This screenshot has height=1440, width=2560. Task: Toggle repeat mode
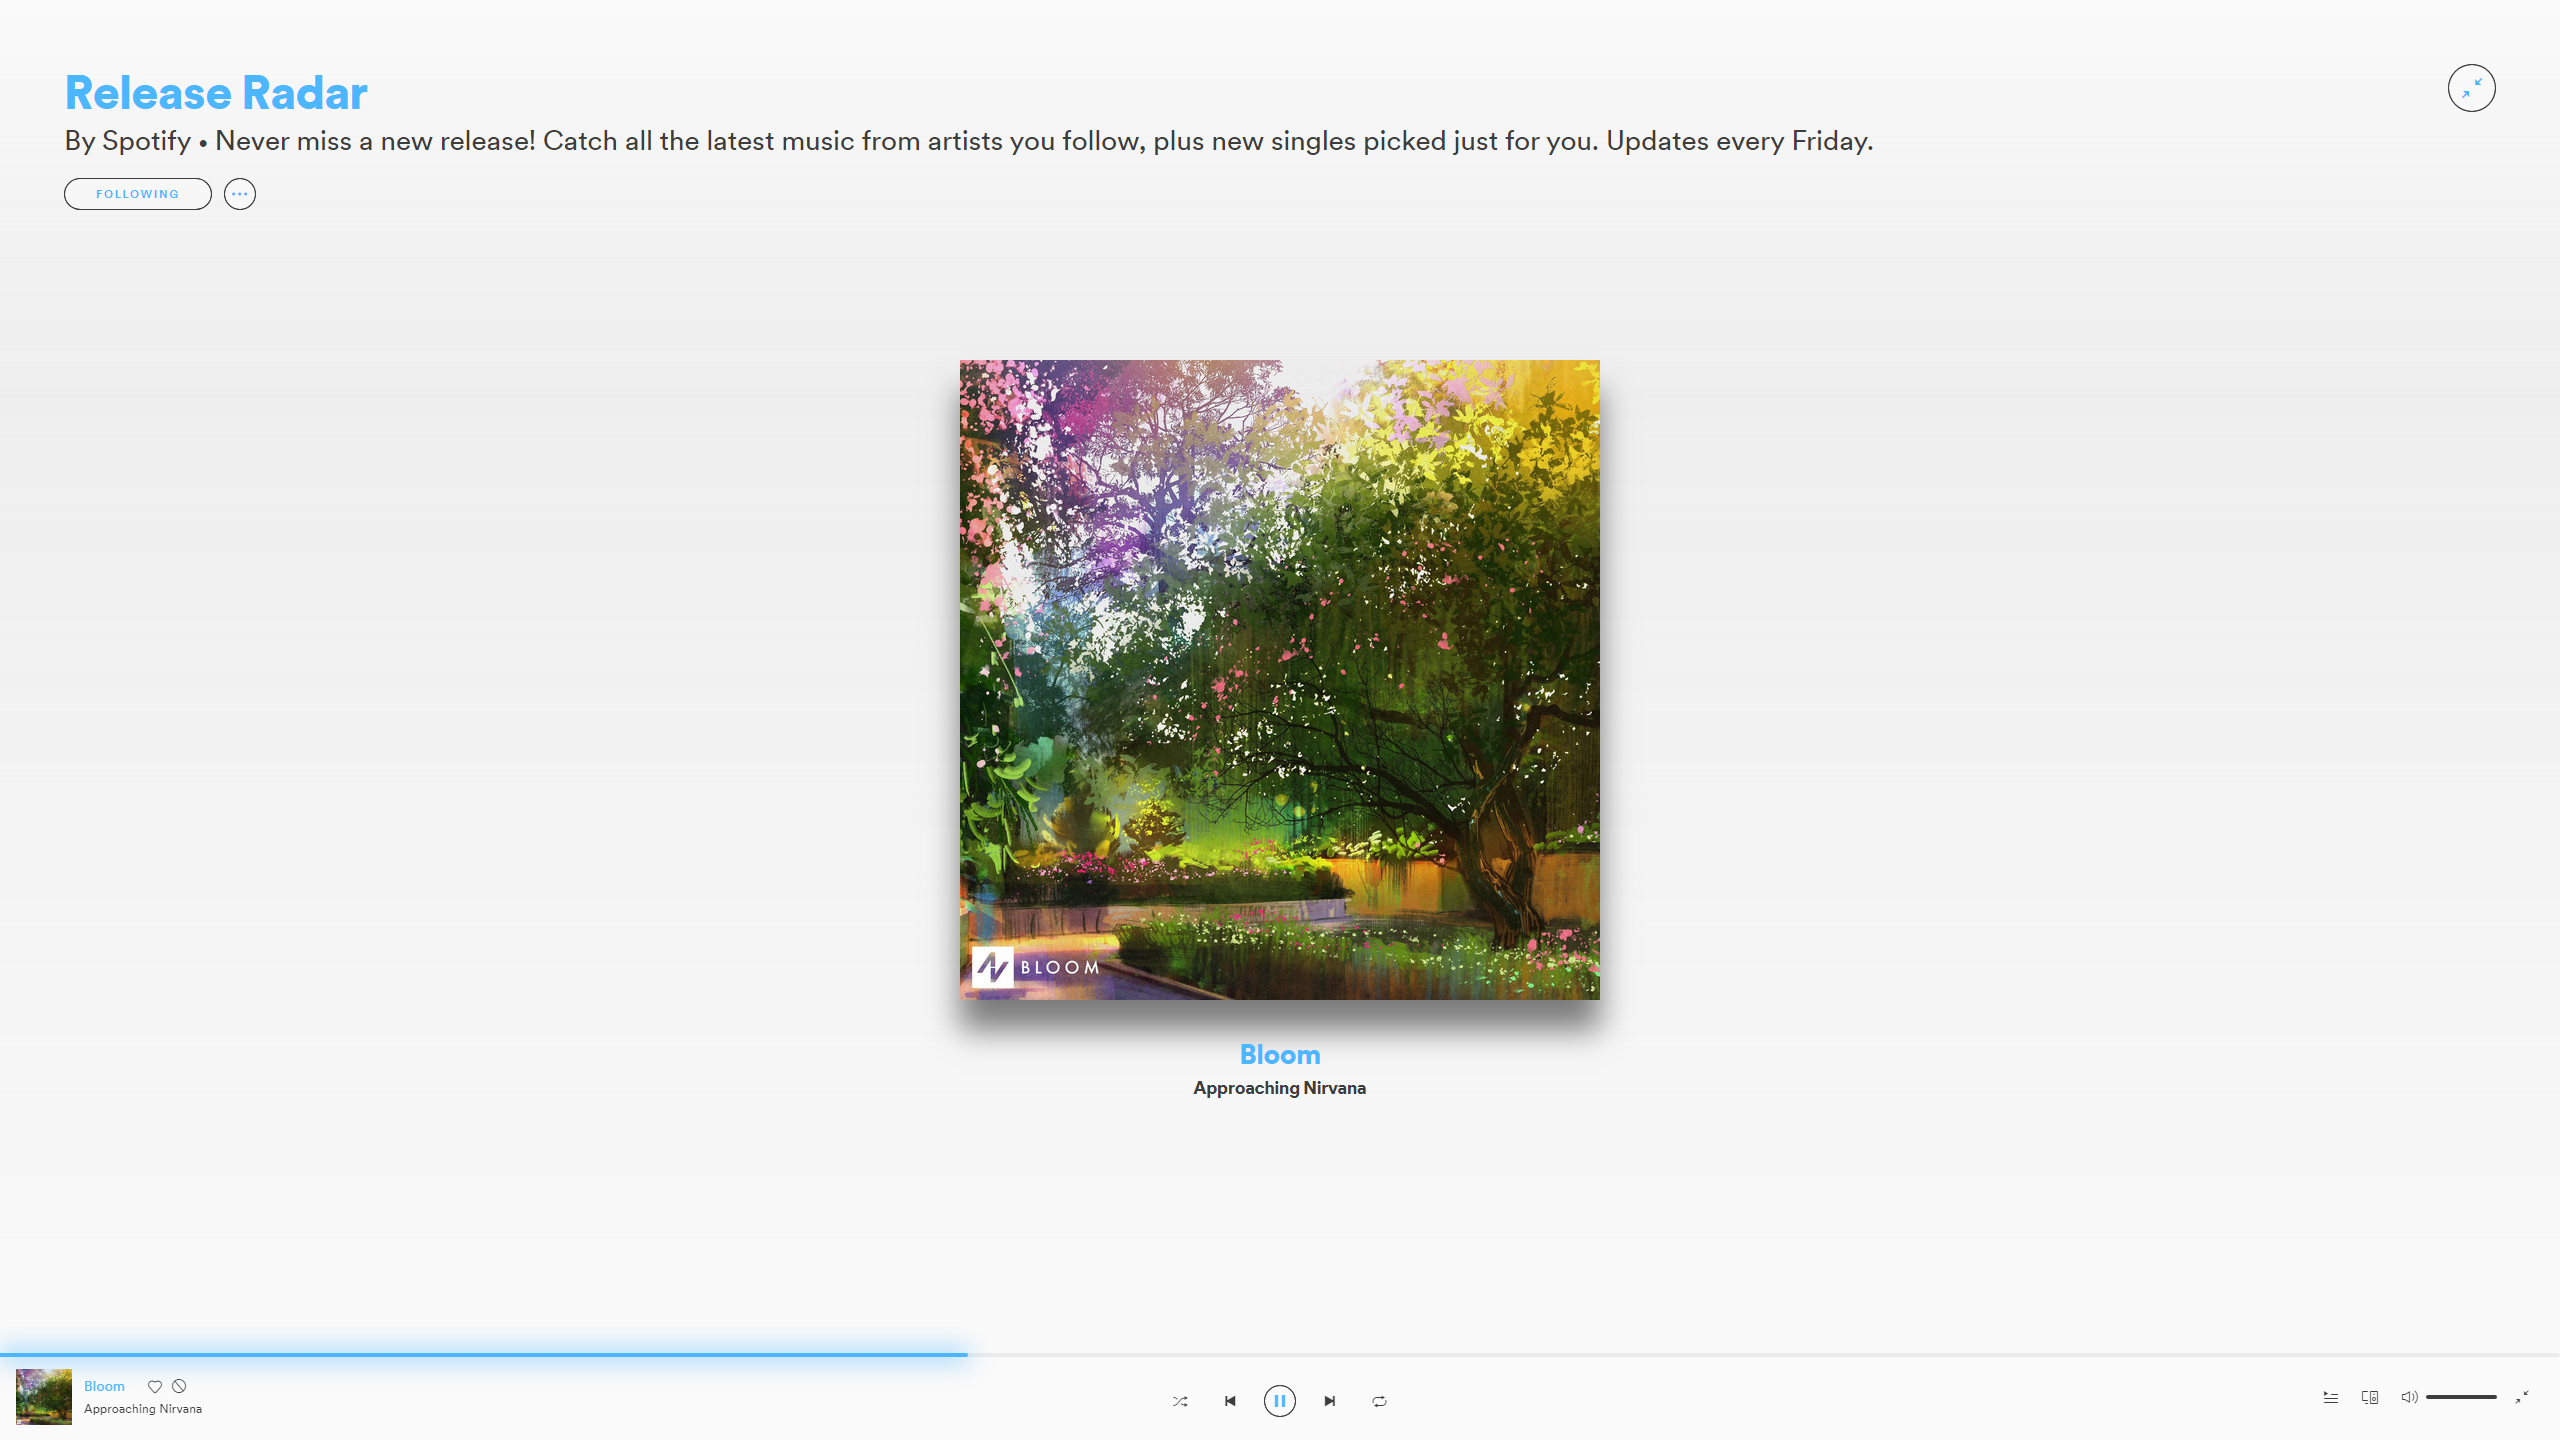(1379, 1401)
